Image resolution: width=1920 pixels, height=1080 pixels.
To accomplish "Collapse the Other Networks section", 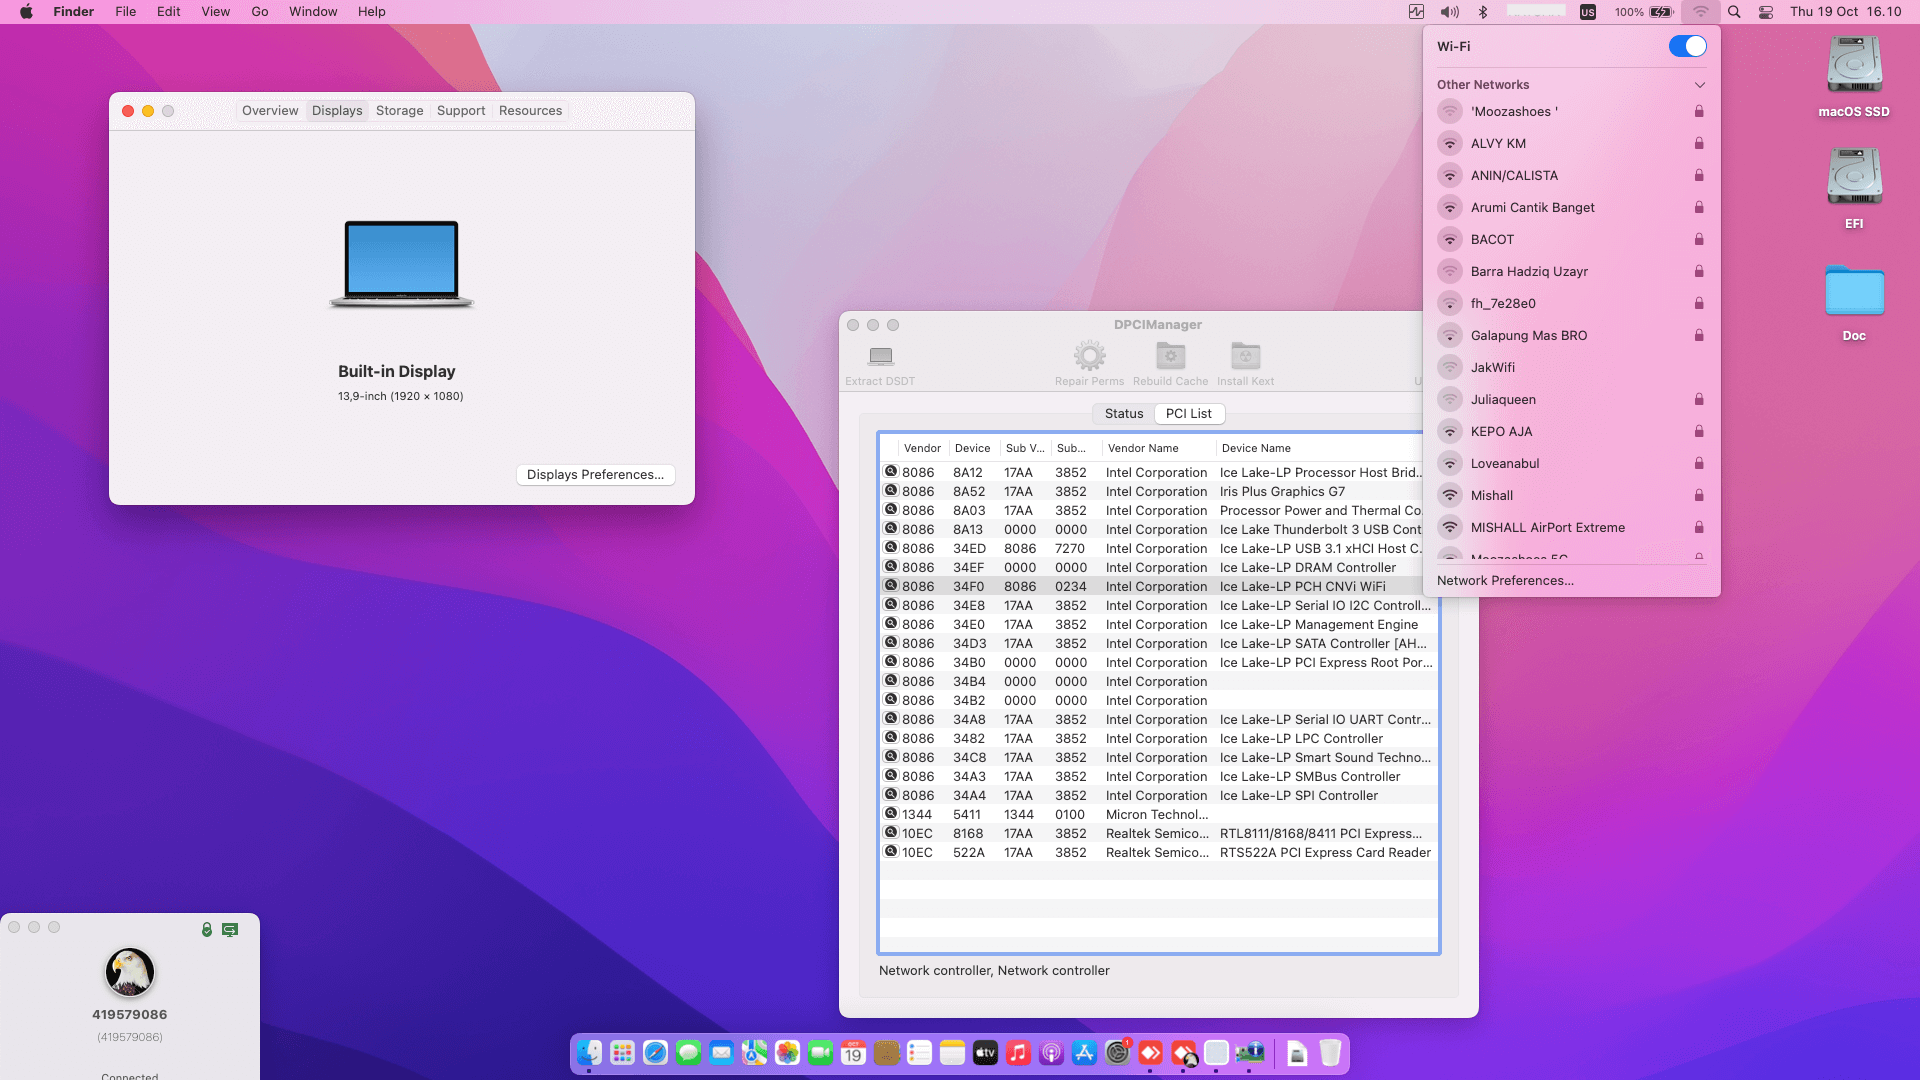I will (x=1699, y=85).
